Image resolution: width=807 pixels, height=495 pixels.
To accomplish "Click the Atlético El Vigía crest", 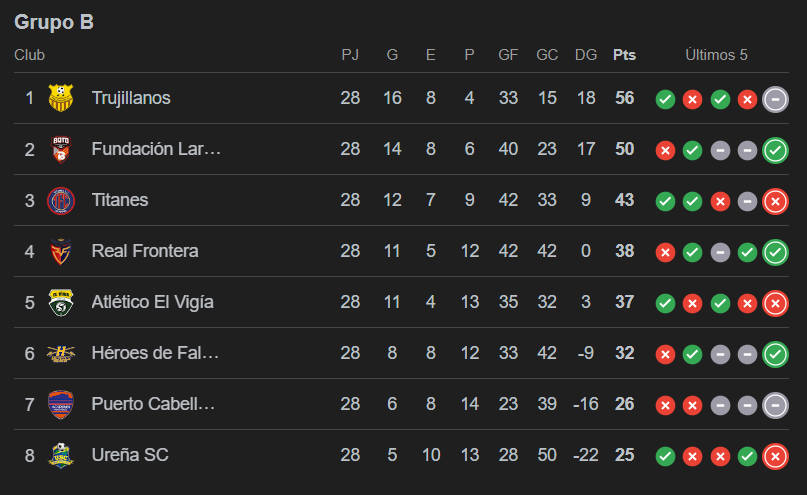I will coord(61,302).
